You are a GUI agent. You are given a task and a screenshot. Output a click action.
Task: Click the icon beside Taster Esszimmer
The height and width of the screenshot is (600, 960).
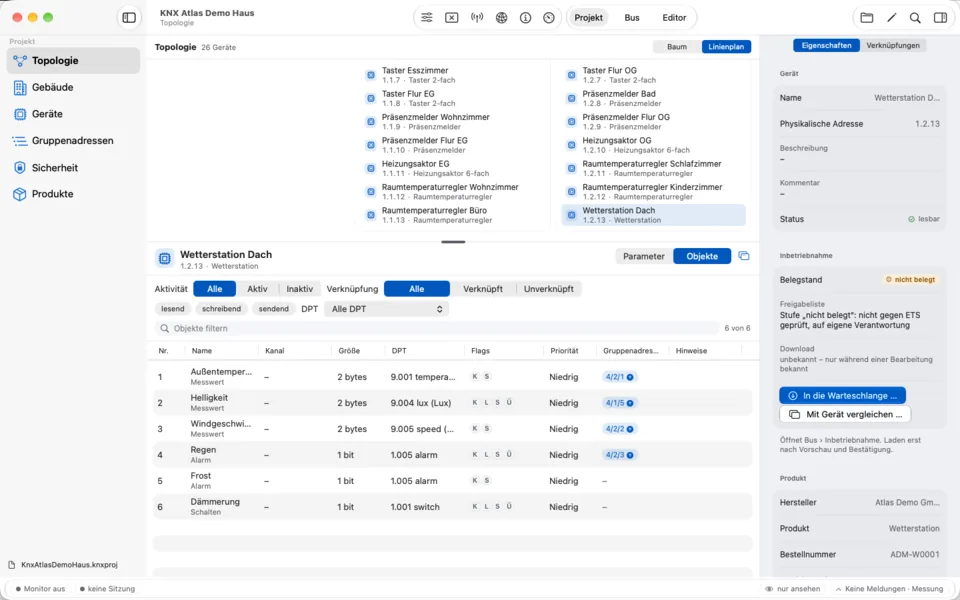(x=370, y=75)
